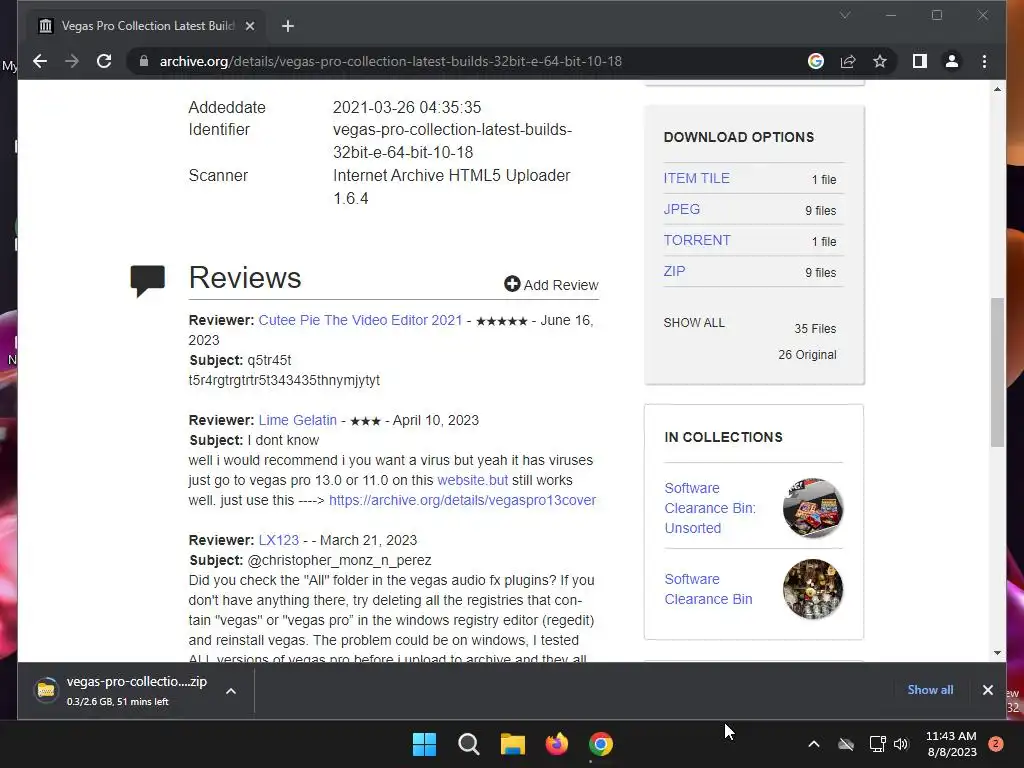Open the notification badge showing 2
The image size is (1024, 768).
pos(996,744)
